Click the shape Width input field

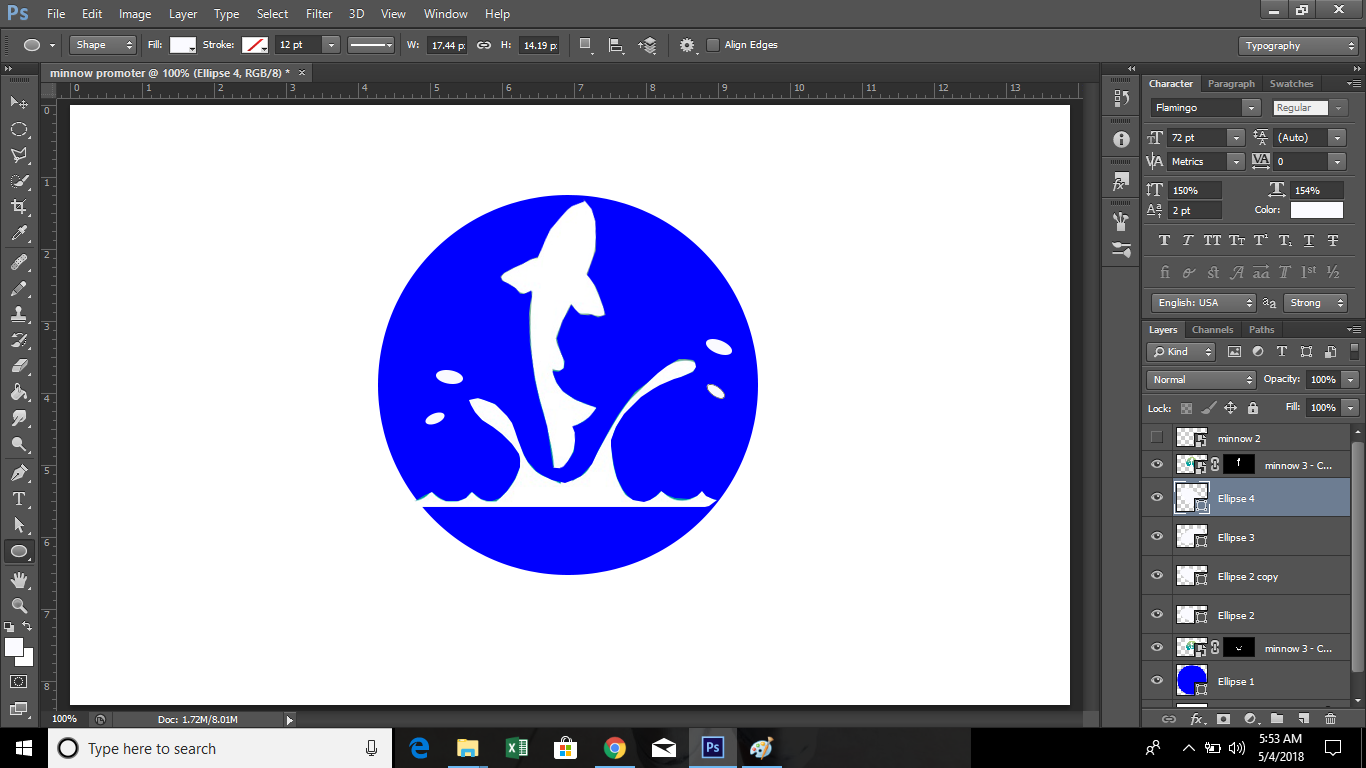[x=447, y=45]
